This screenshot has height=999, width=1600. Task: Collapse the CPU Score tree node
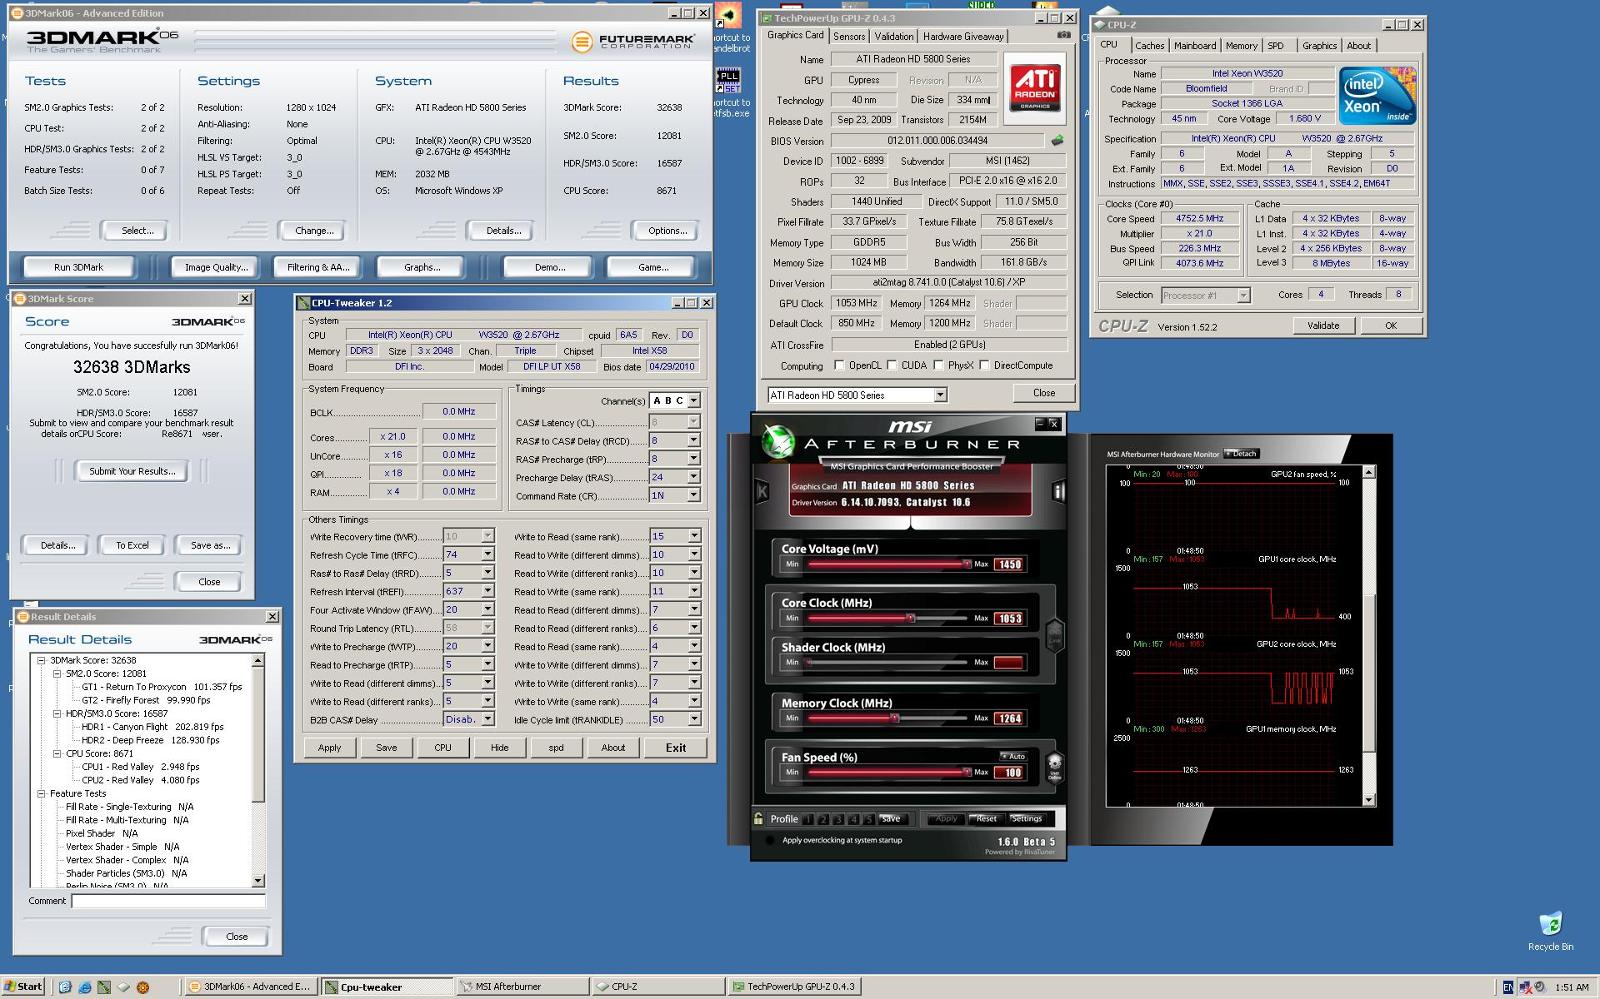coord(57,754)
